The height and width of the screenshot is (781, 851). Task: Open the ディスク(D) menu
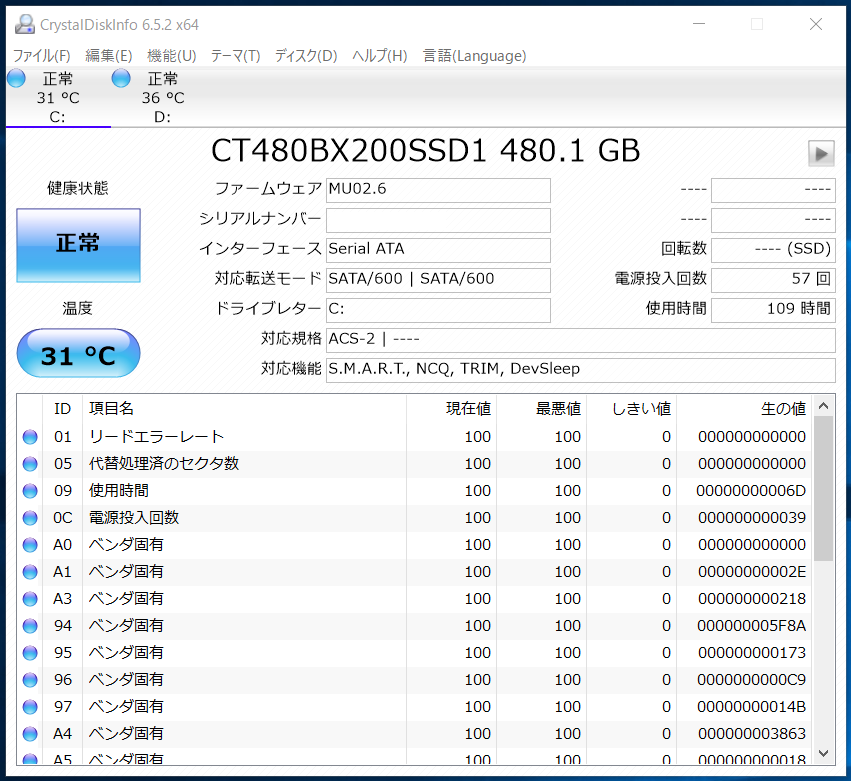306,56
